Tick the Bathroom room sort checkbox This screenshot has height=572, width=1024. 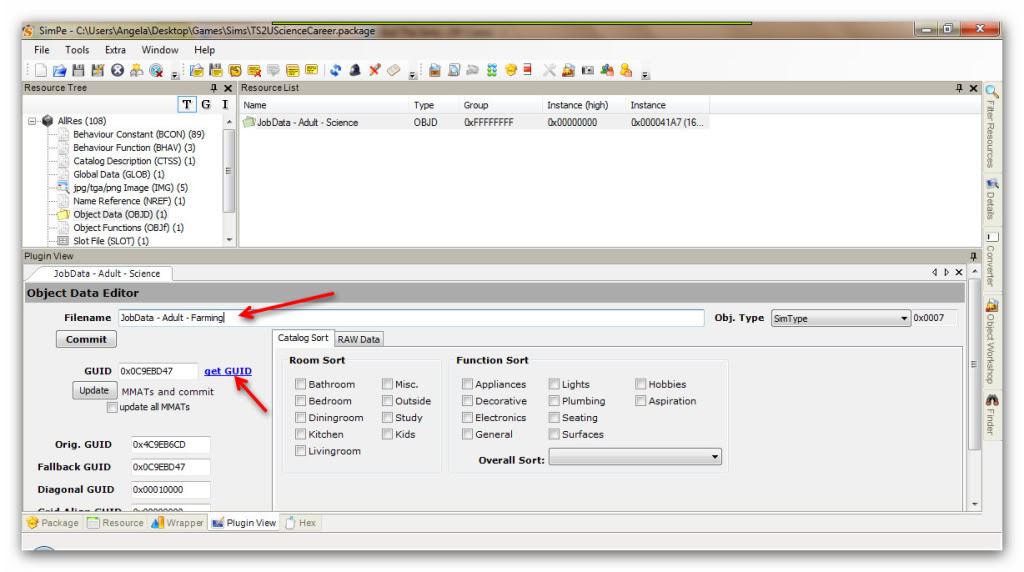[300, 384]
